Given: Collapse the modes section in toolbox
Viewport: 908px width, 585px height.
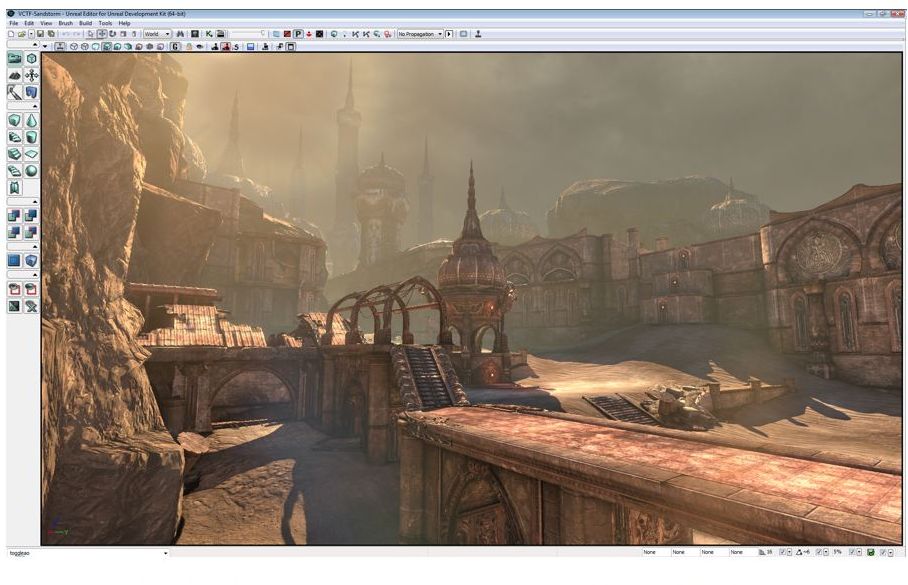Looking at the screenshot, I should point(35,45).
